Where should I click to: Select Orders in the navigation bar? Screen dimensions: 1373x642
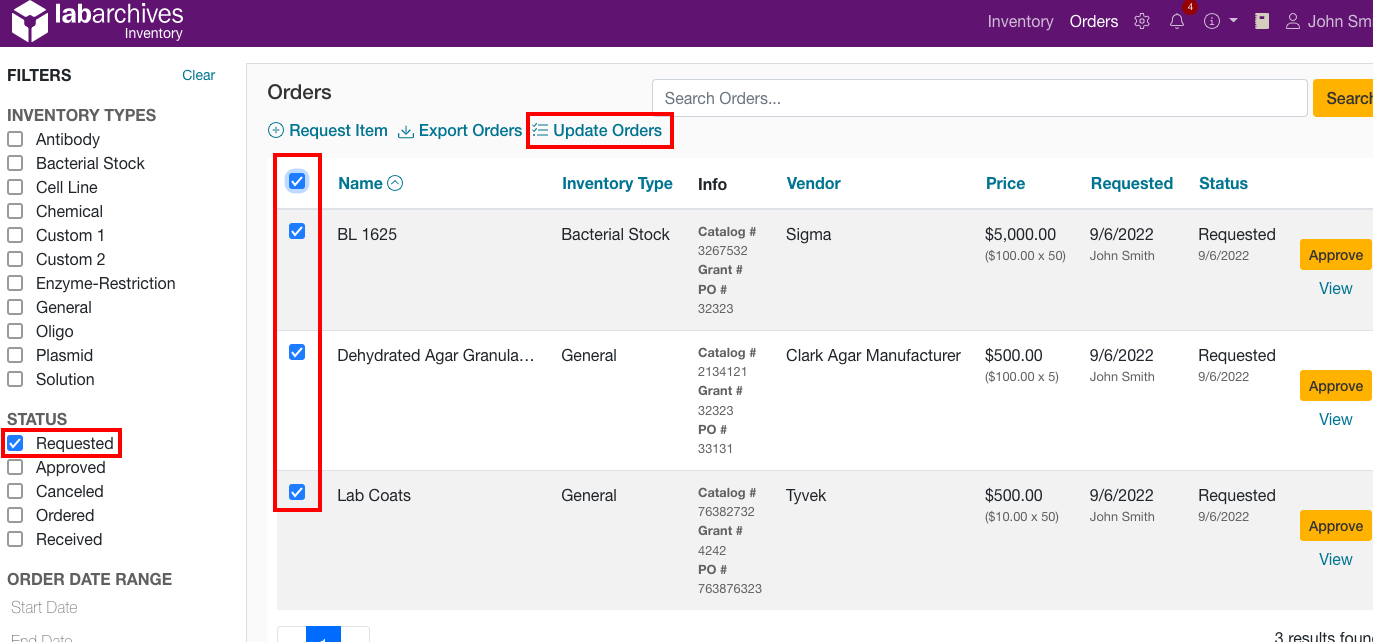click(x=1093, y=21)
